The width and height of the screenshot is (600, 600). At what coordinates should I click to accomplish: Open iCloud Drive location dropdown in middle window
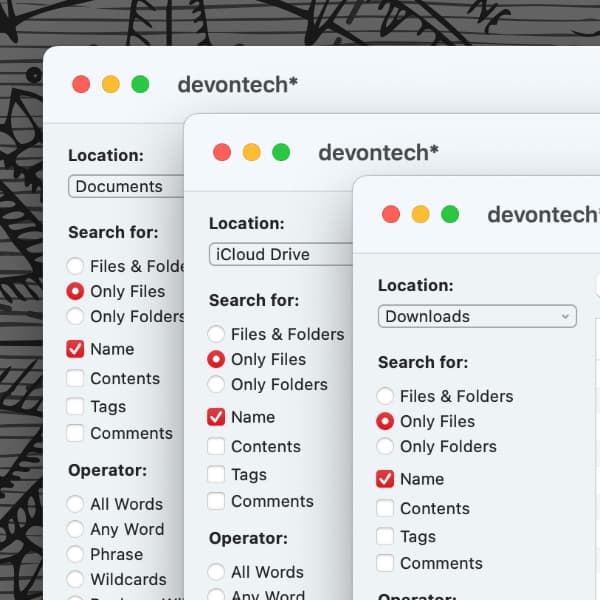[280, 254]
